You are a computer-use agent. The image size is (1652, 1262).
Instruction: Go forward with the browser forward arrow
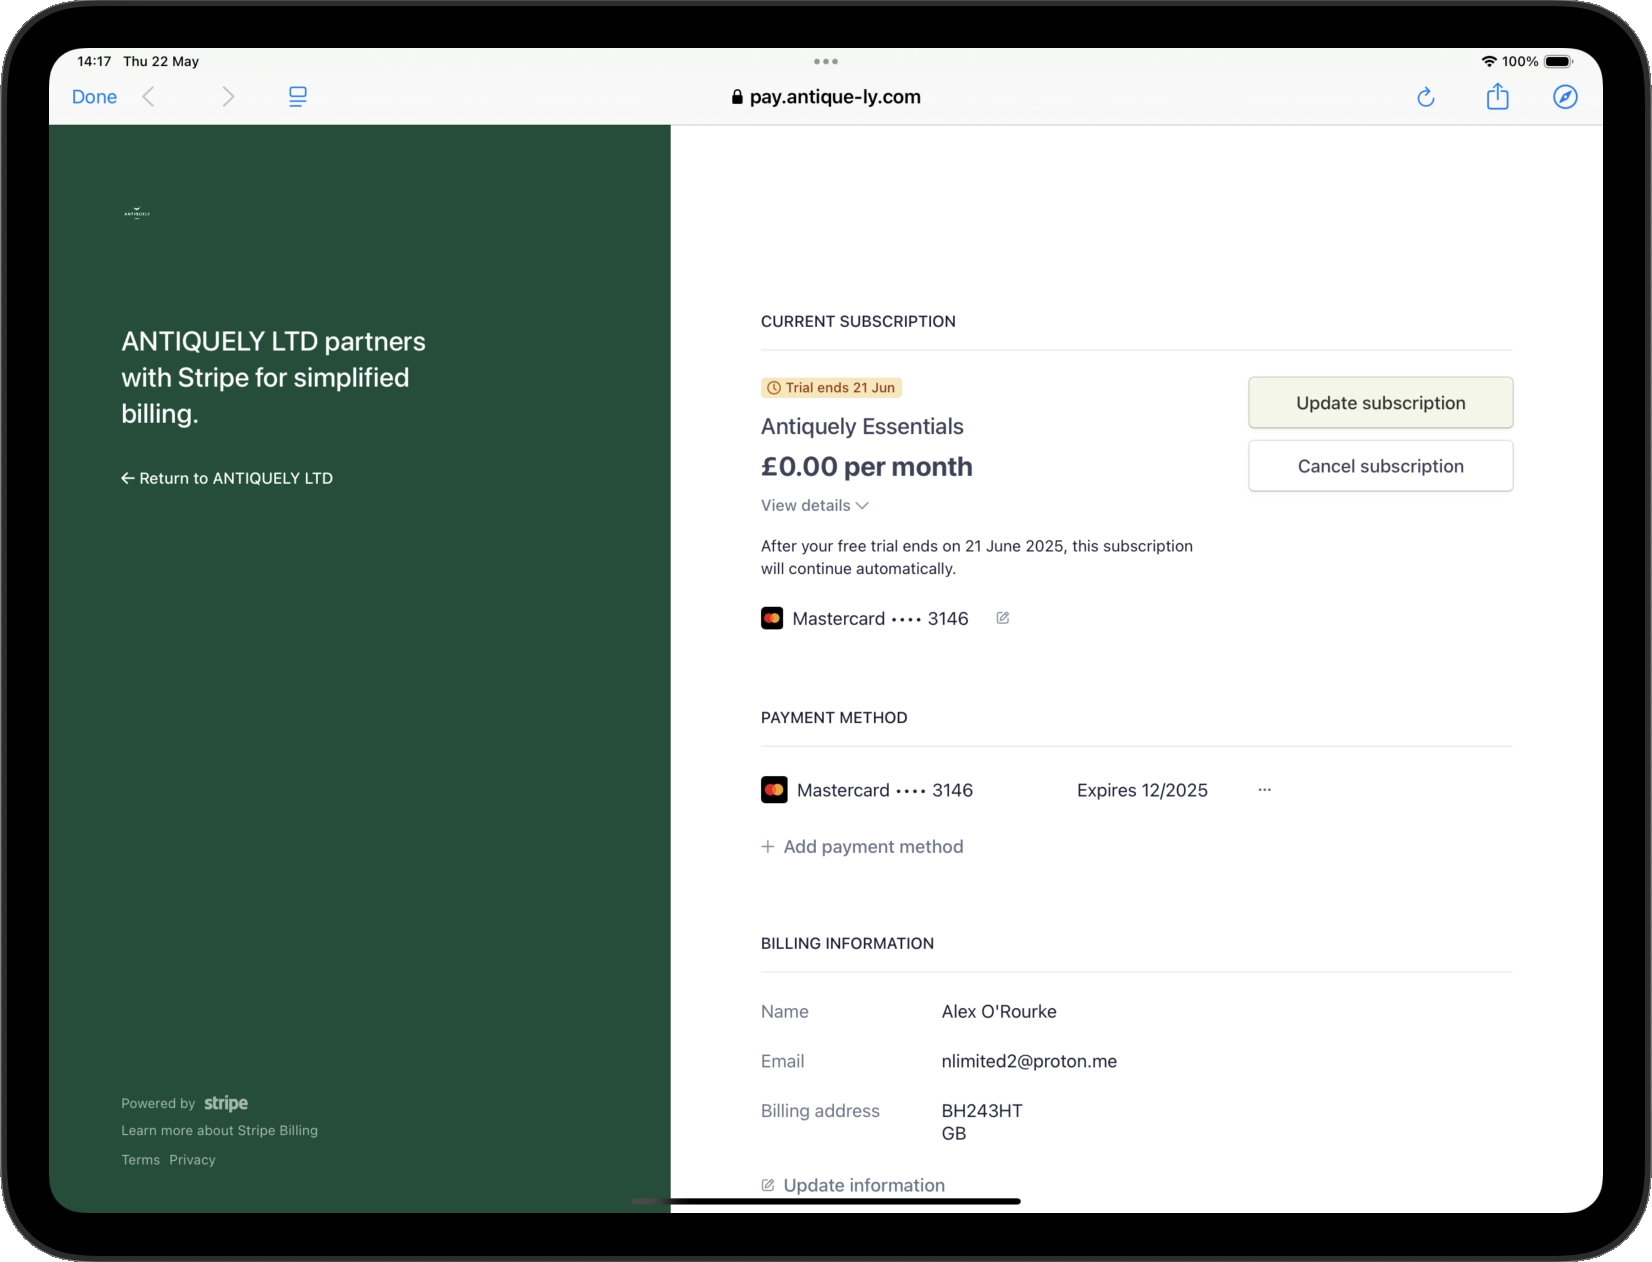click(x=228, y=97)
